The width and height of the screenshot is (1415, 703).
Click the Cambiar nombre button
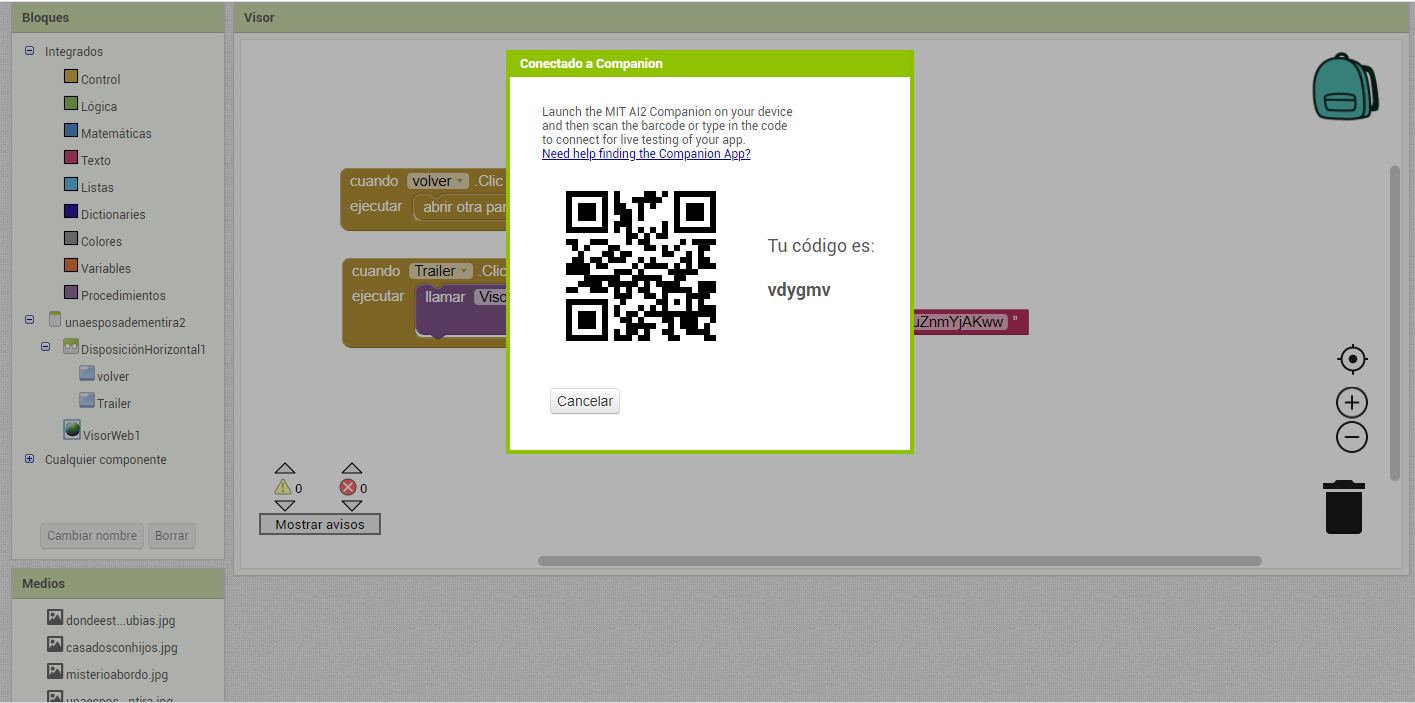coord(92,535)
